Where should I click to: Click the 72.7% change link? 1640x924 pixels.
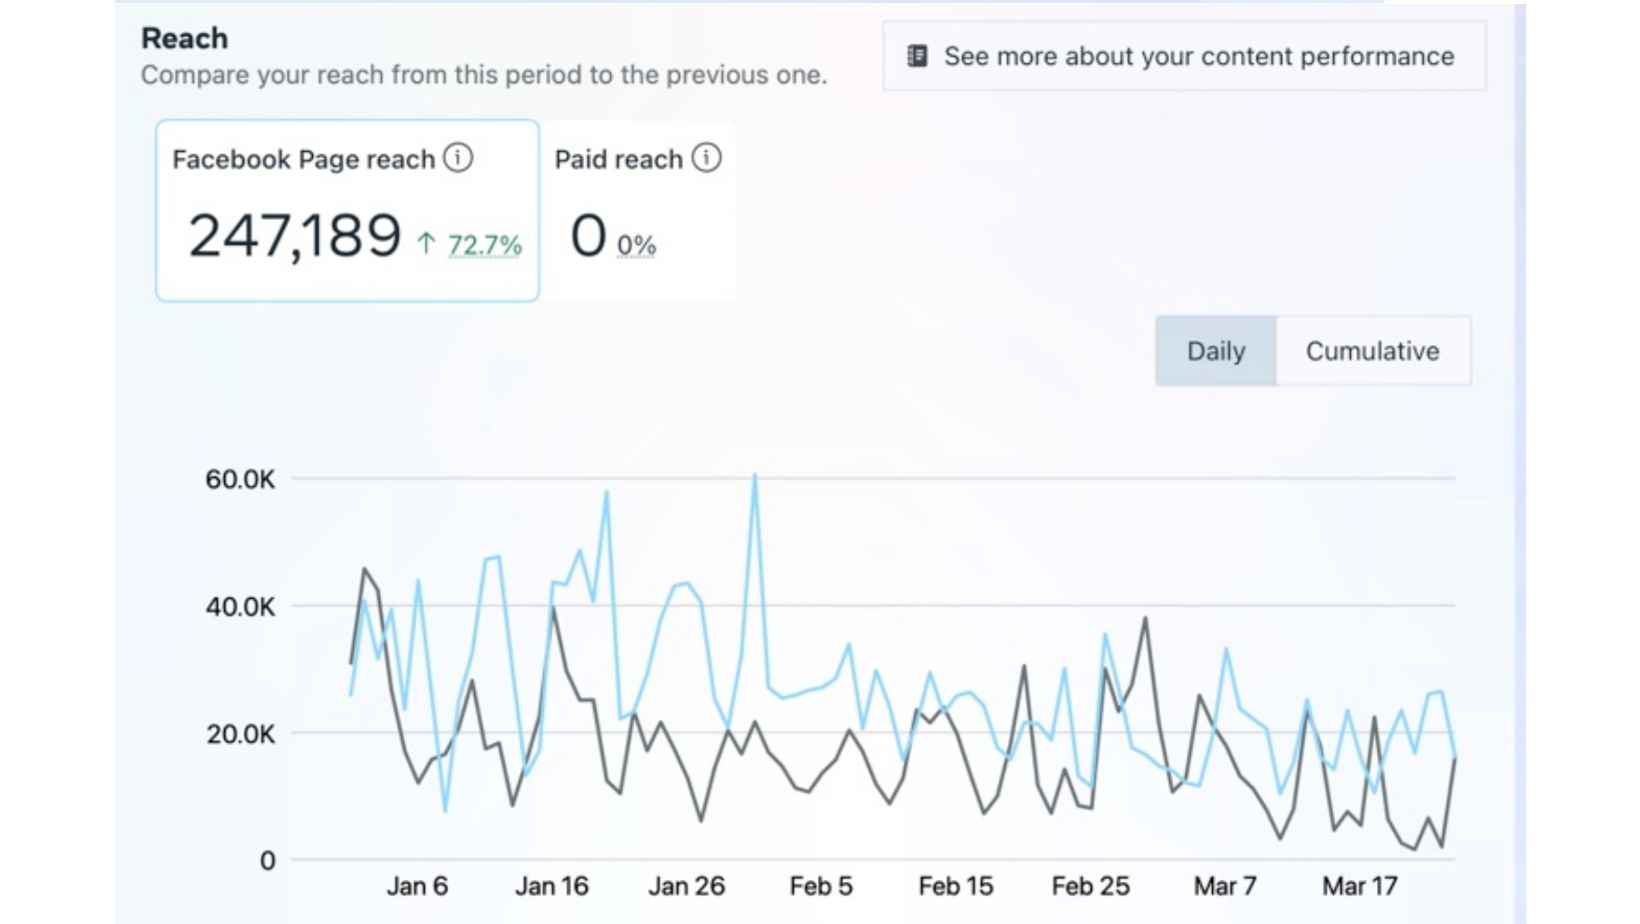coord(485,245)
